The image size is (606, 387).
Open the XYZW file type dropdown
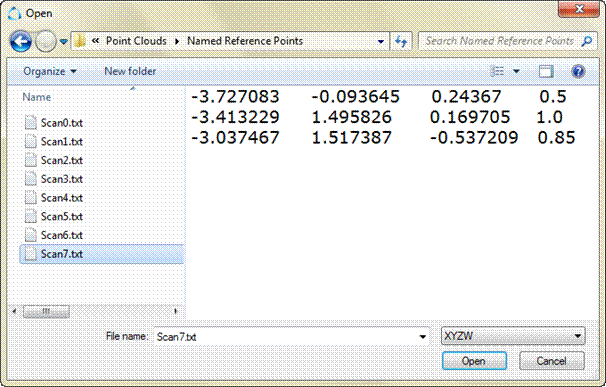click(513, 336)
